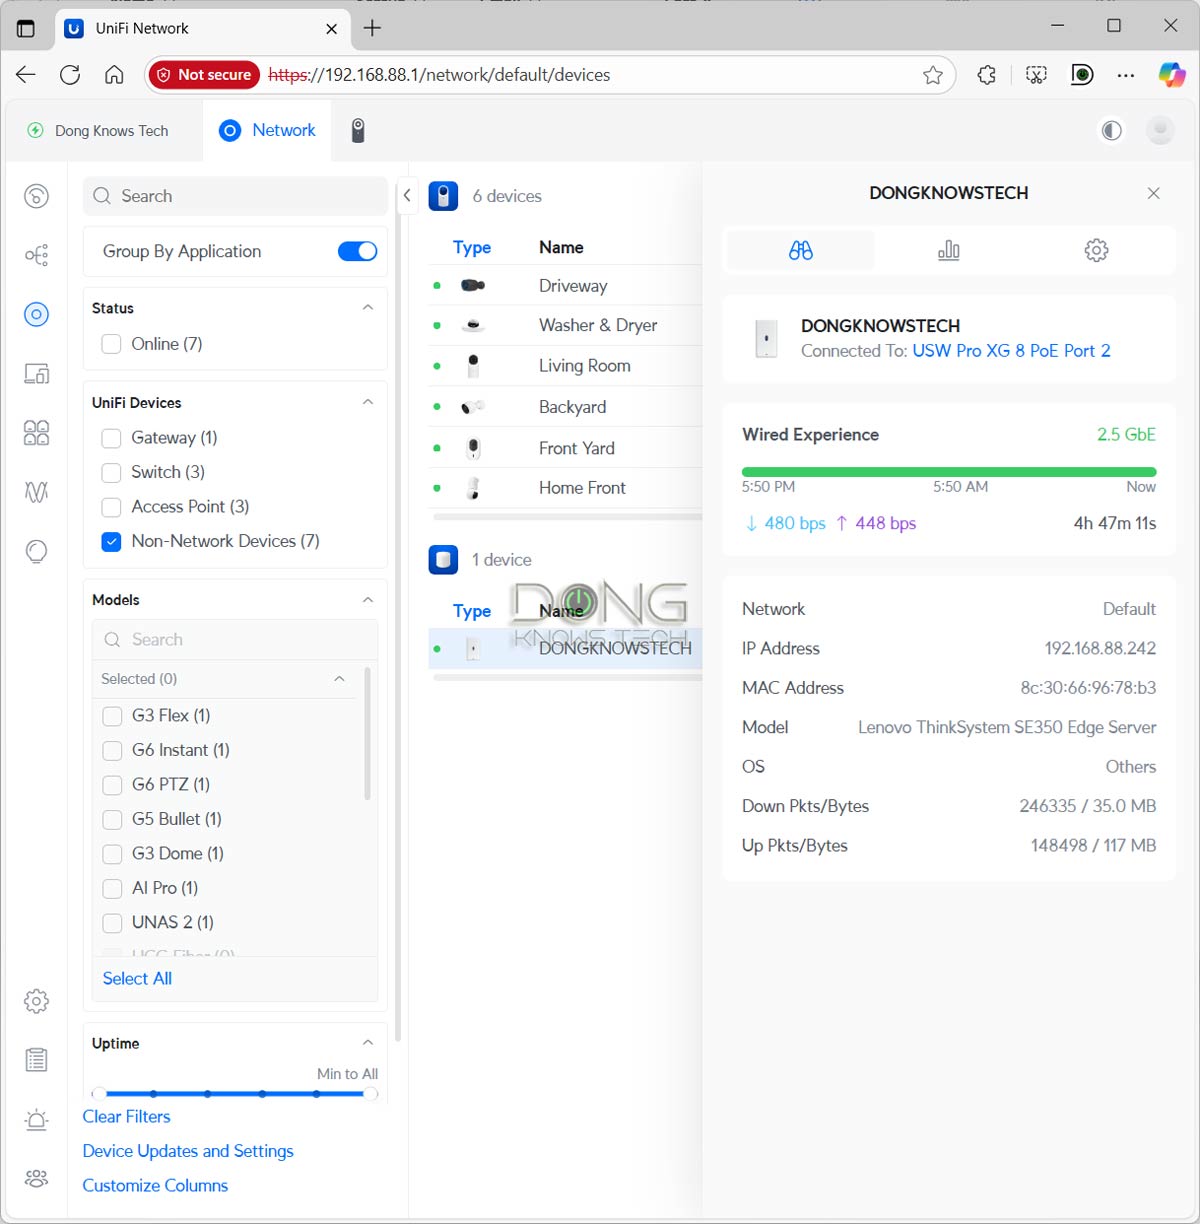Image resolution: width=1200 pixels, height=1224 pixels.
Task: Check the G3 Flex (1) model
Action: pyautogui.click(x=112, y=716)
